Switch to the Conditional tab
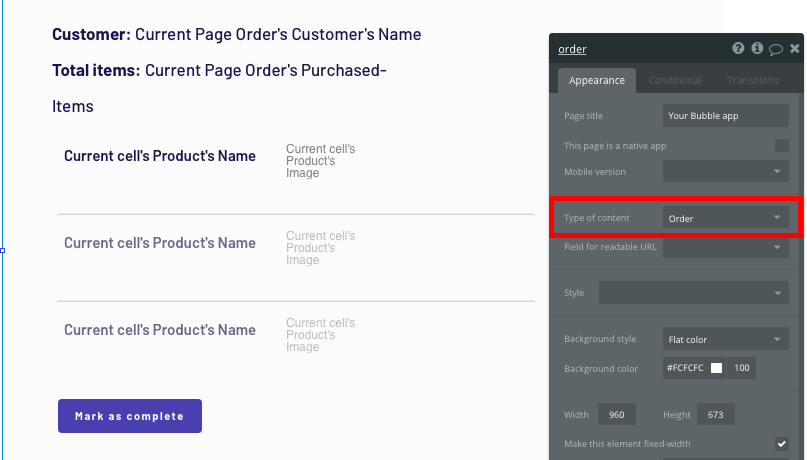Image resolution: width=807 pixels, height=460 pixels. [675, 80]
